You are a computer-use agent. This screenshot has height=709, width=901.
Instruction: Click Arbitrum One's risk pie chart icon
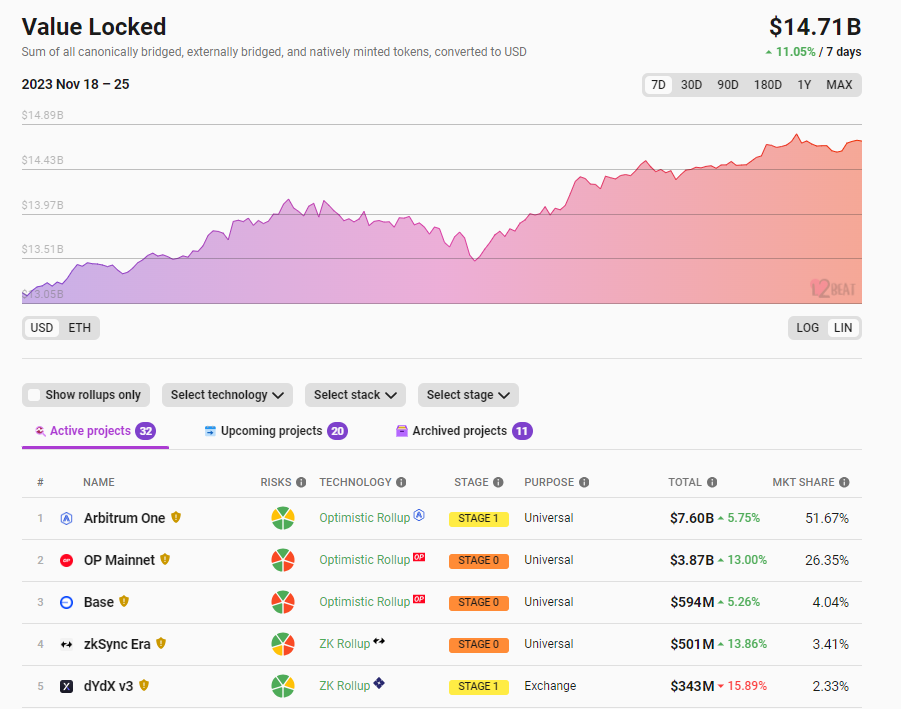(x=283, y=519)
